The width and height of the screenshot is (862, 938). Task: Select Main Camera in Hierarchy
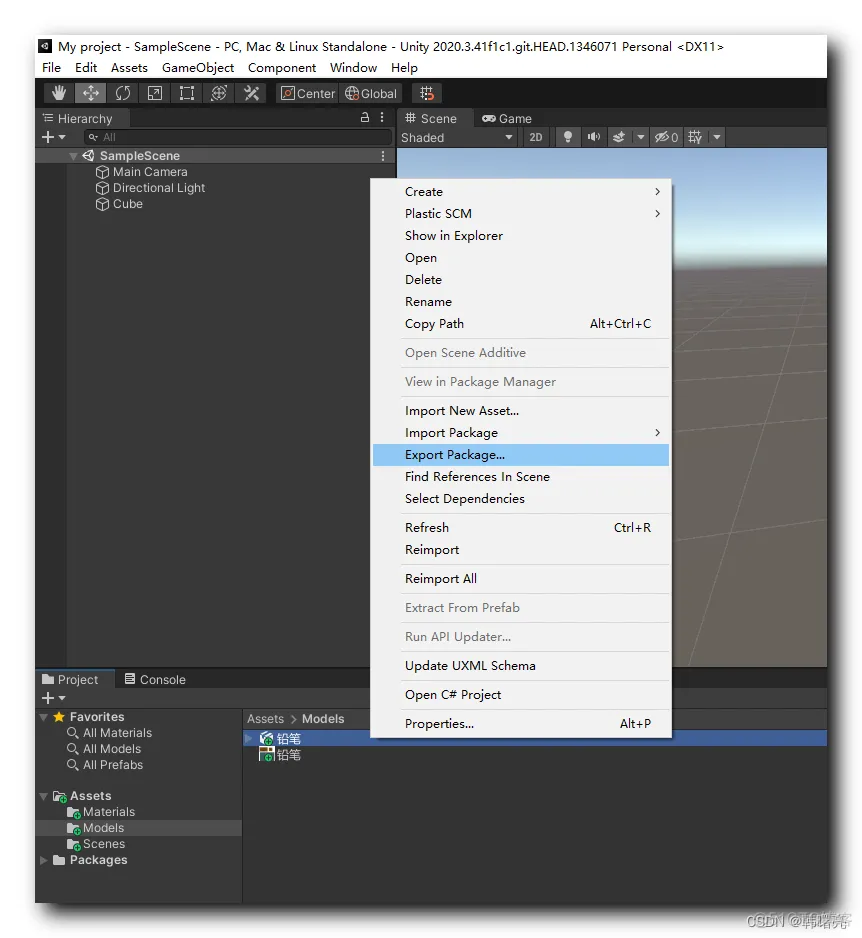150,172
